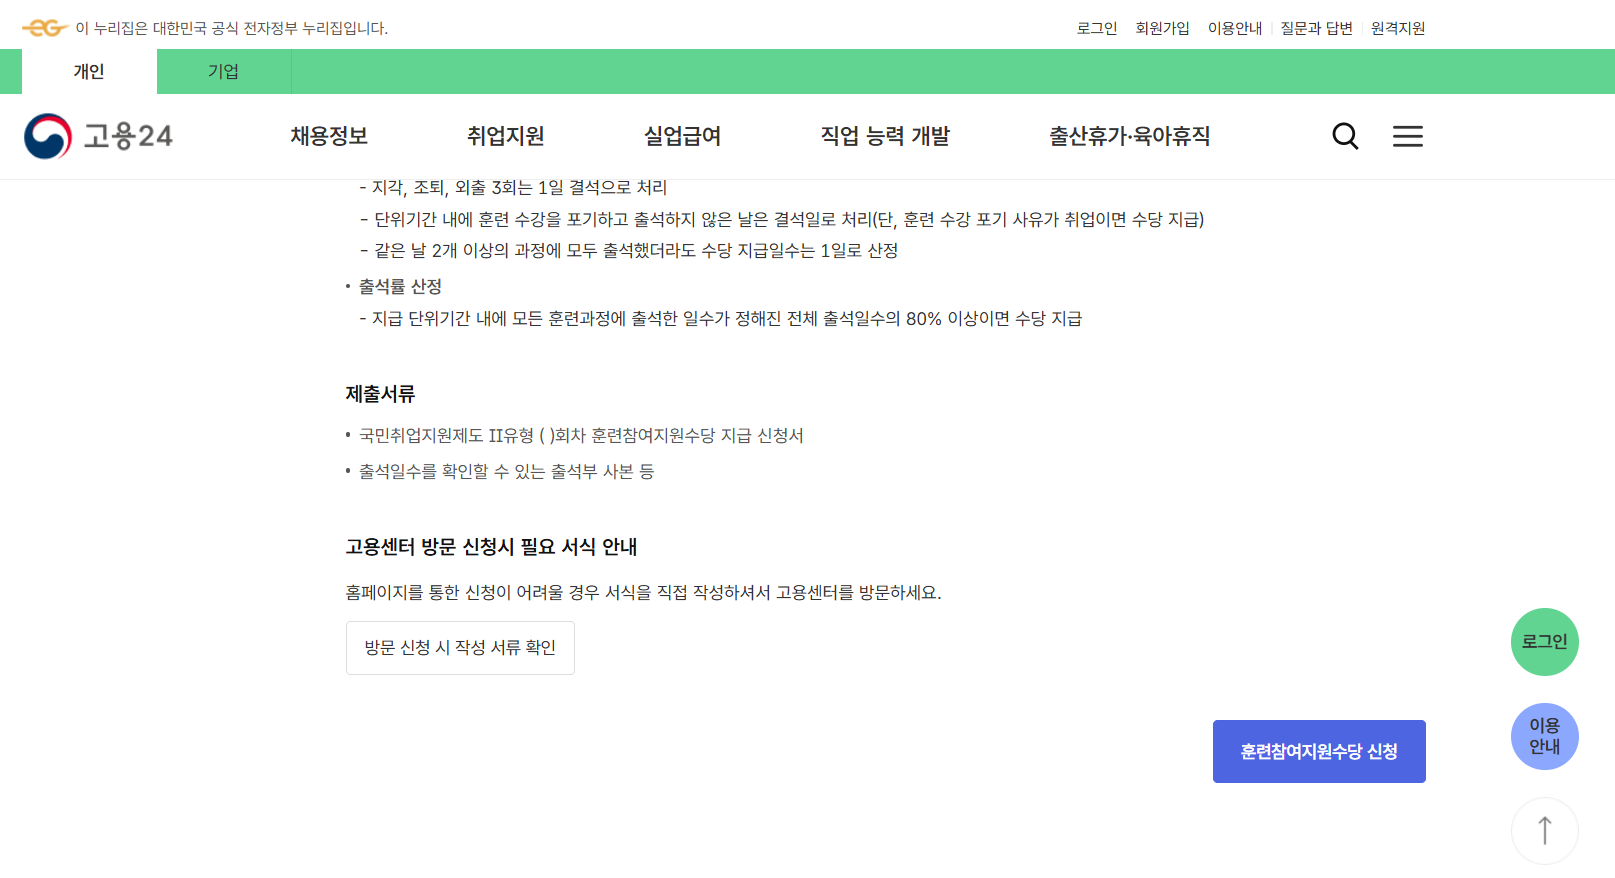Click the 지급 신청서 document bullet line
The image size is (1615, 878).
581,436
